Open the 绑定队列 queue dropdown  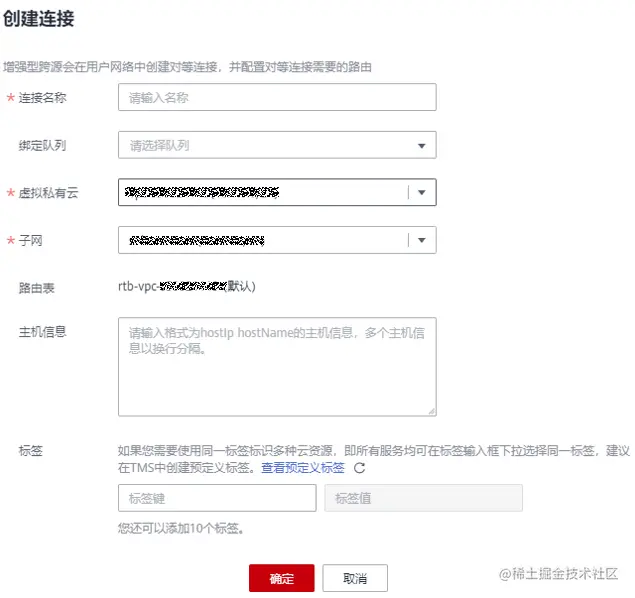pyautogui.click(x=277, y=145)
